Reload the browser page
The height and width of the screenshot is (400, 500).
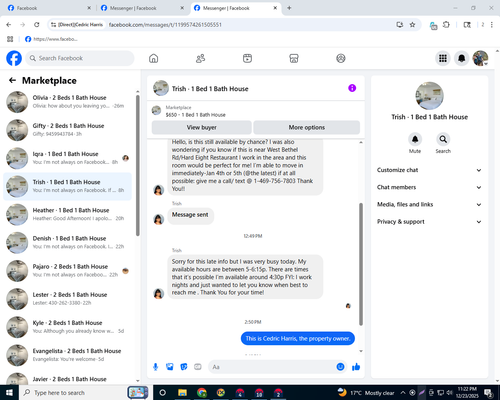37,25
